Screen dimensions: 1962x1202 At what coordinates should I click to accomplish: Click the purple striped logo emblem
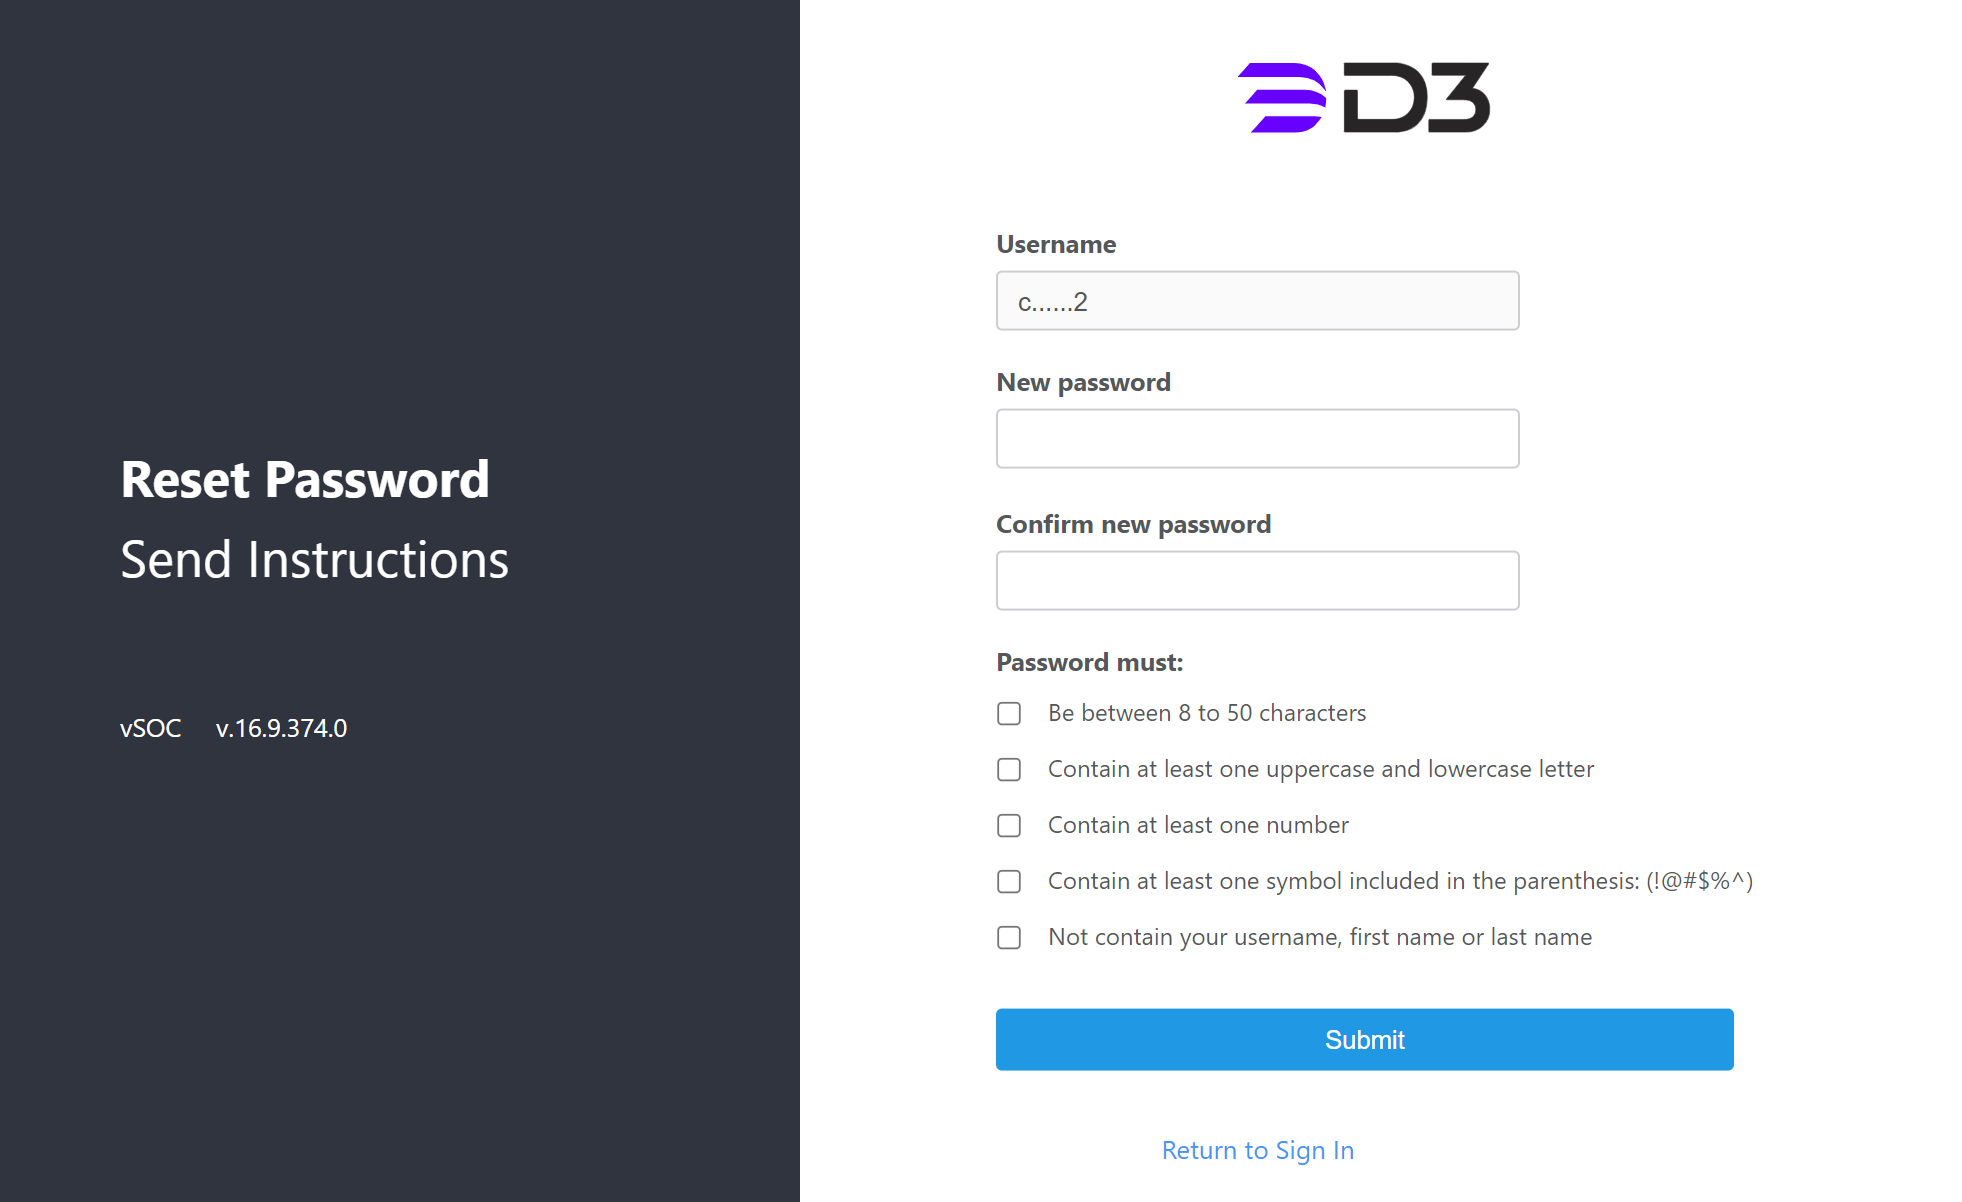pos(1282,98)
